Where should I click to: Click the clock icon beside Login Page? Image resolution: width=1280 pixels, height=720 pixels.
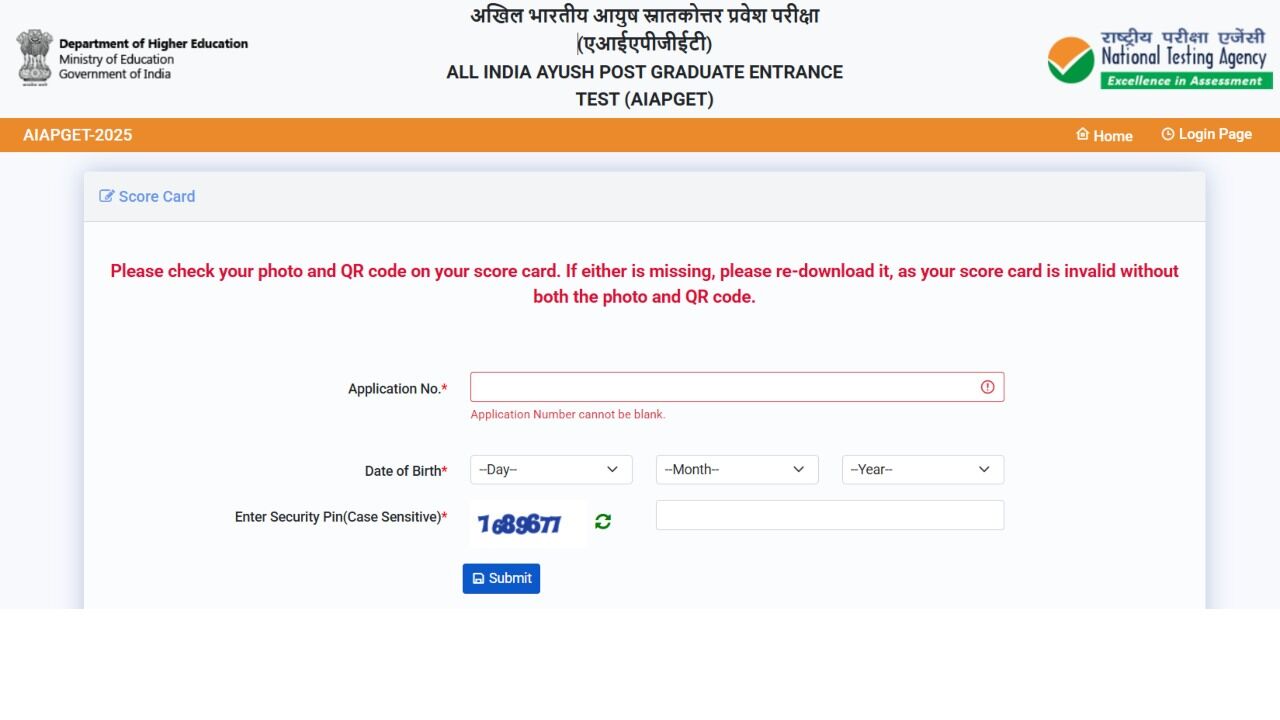[1168, 134]
